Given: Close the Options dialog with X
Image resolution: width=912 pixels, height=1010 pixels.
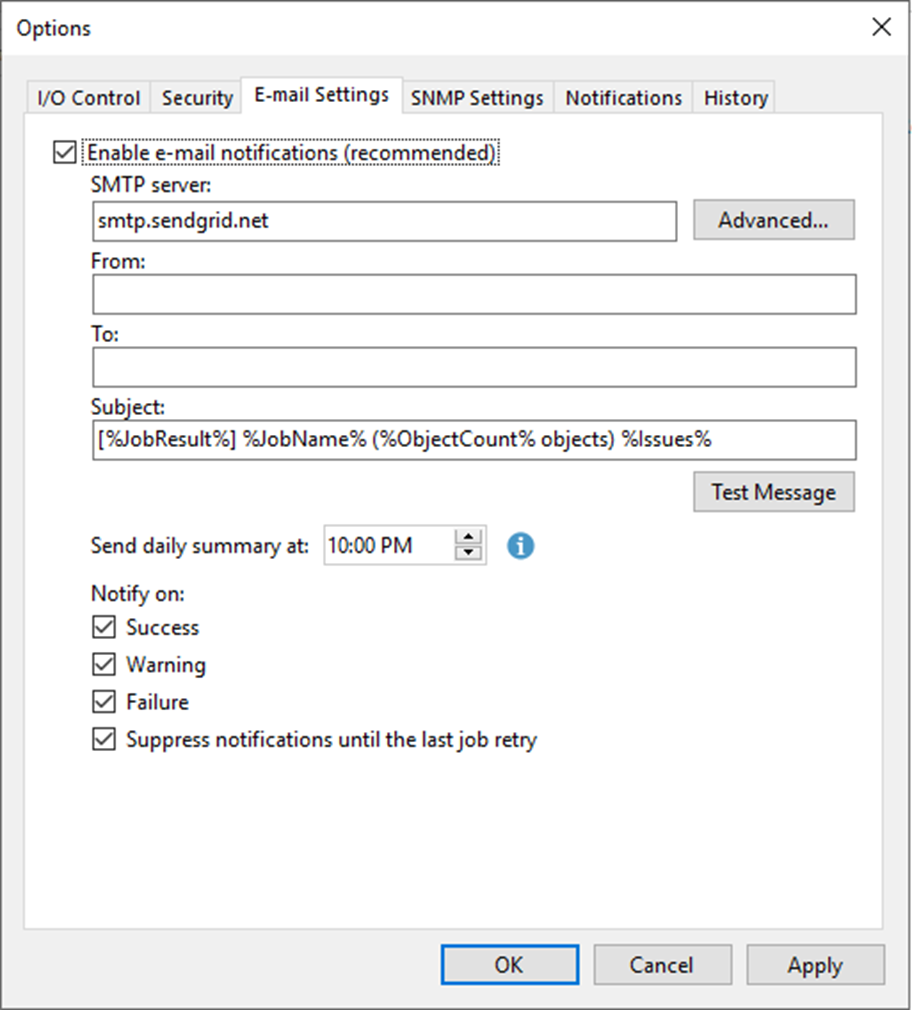Looking at the screenshot, I should click(881, 27).
